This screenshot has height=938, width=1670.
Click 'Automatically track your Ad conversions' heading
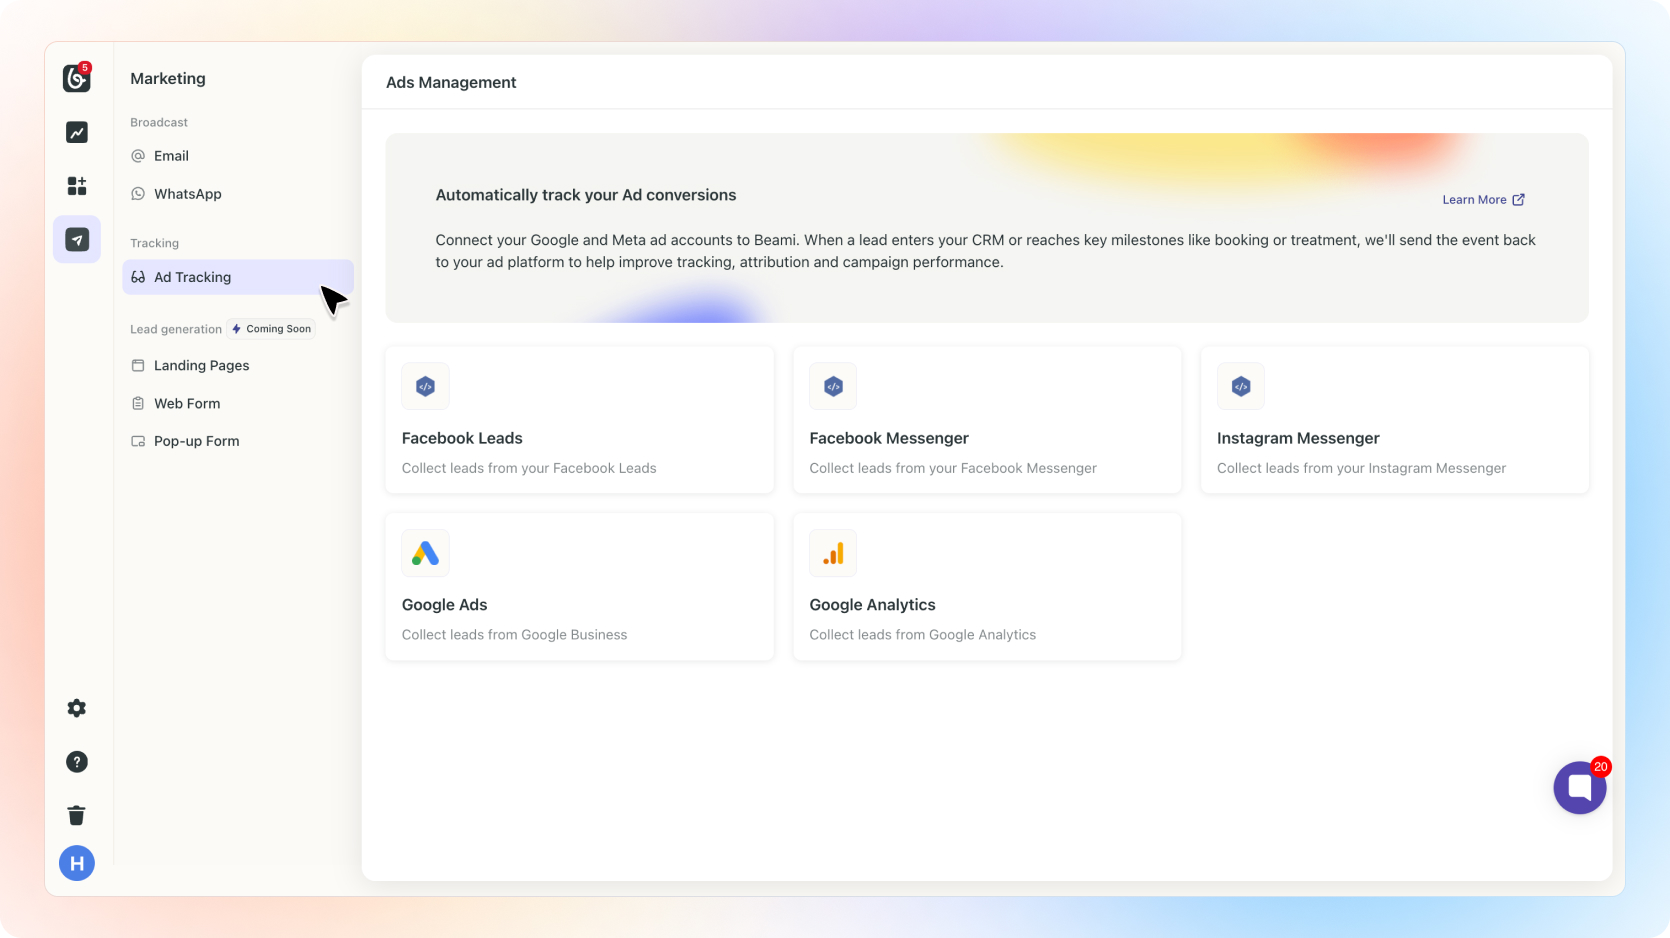586,195
